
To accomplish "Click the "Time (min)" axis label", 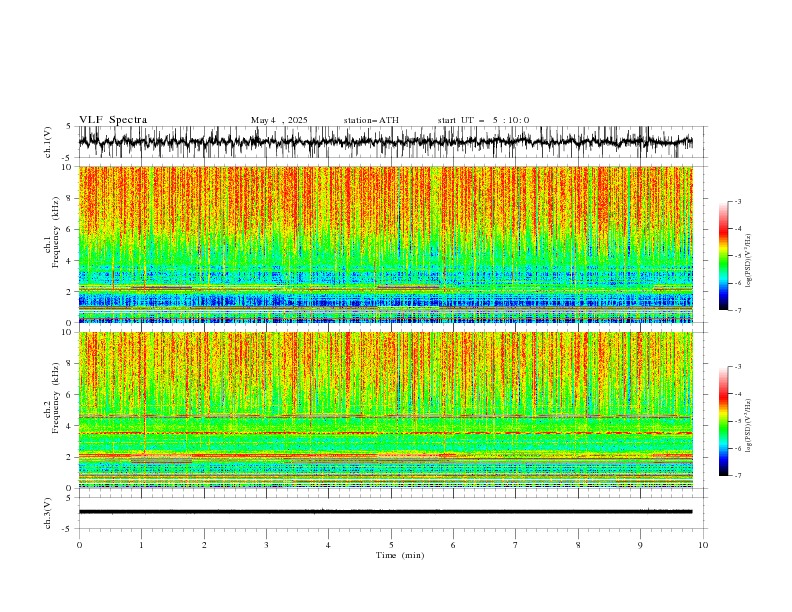I will pyautogui.click(x=400, y=555).
